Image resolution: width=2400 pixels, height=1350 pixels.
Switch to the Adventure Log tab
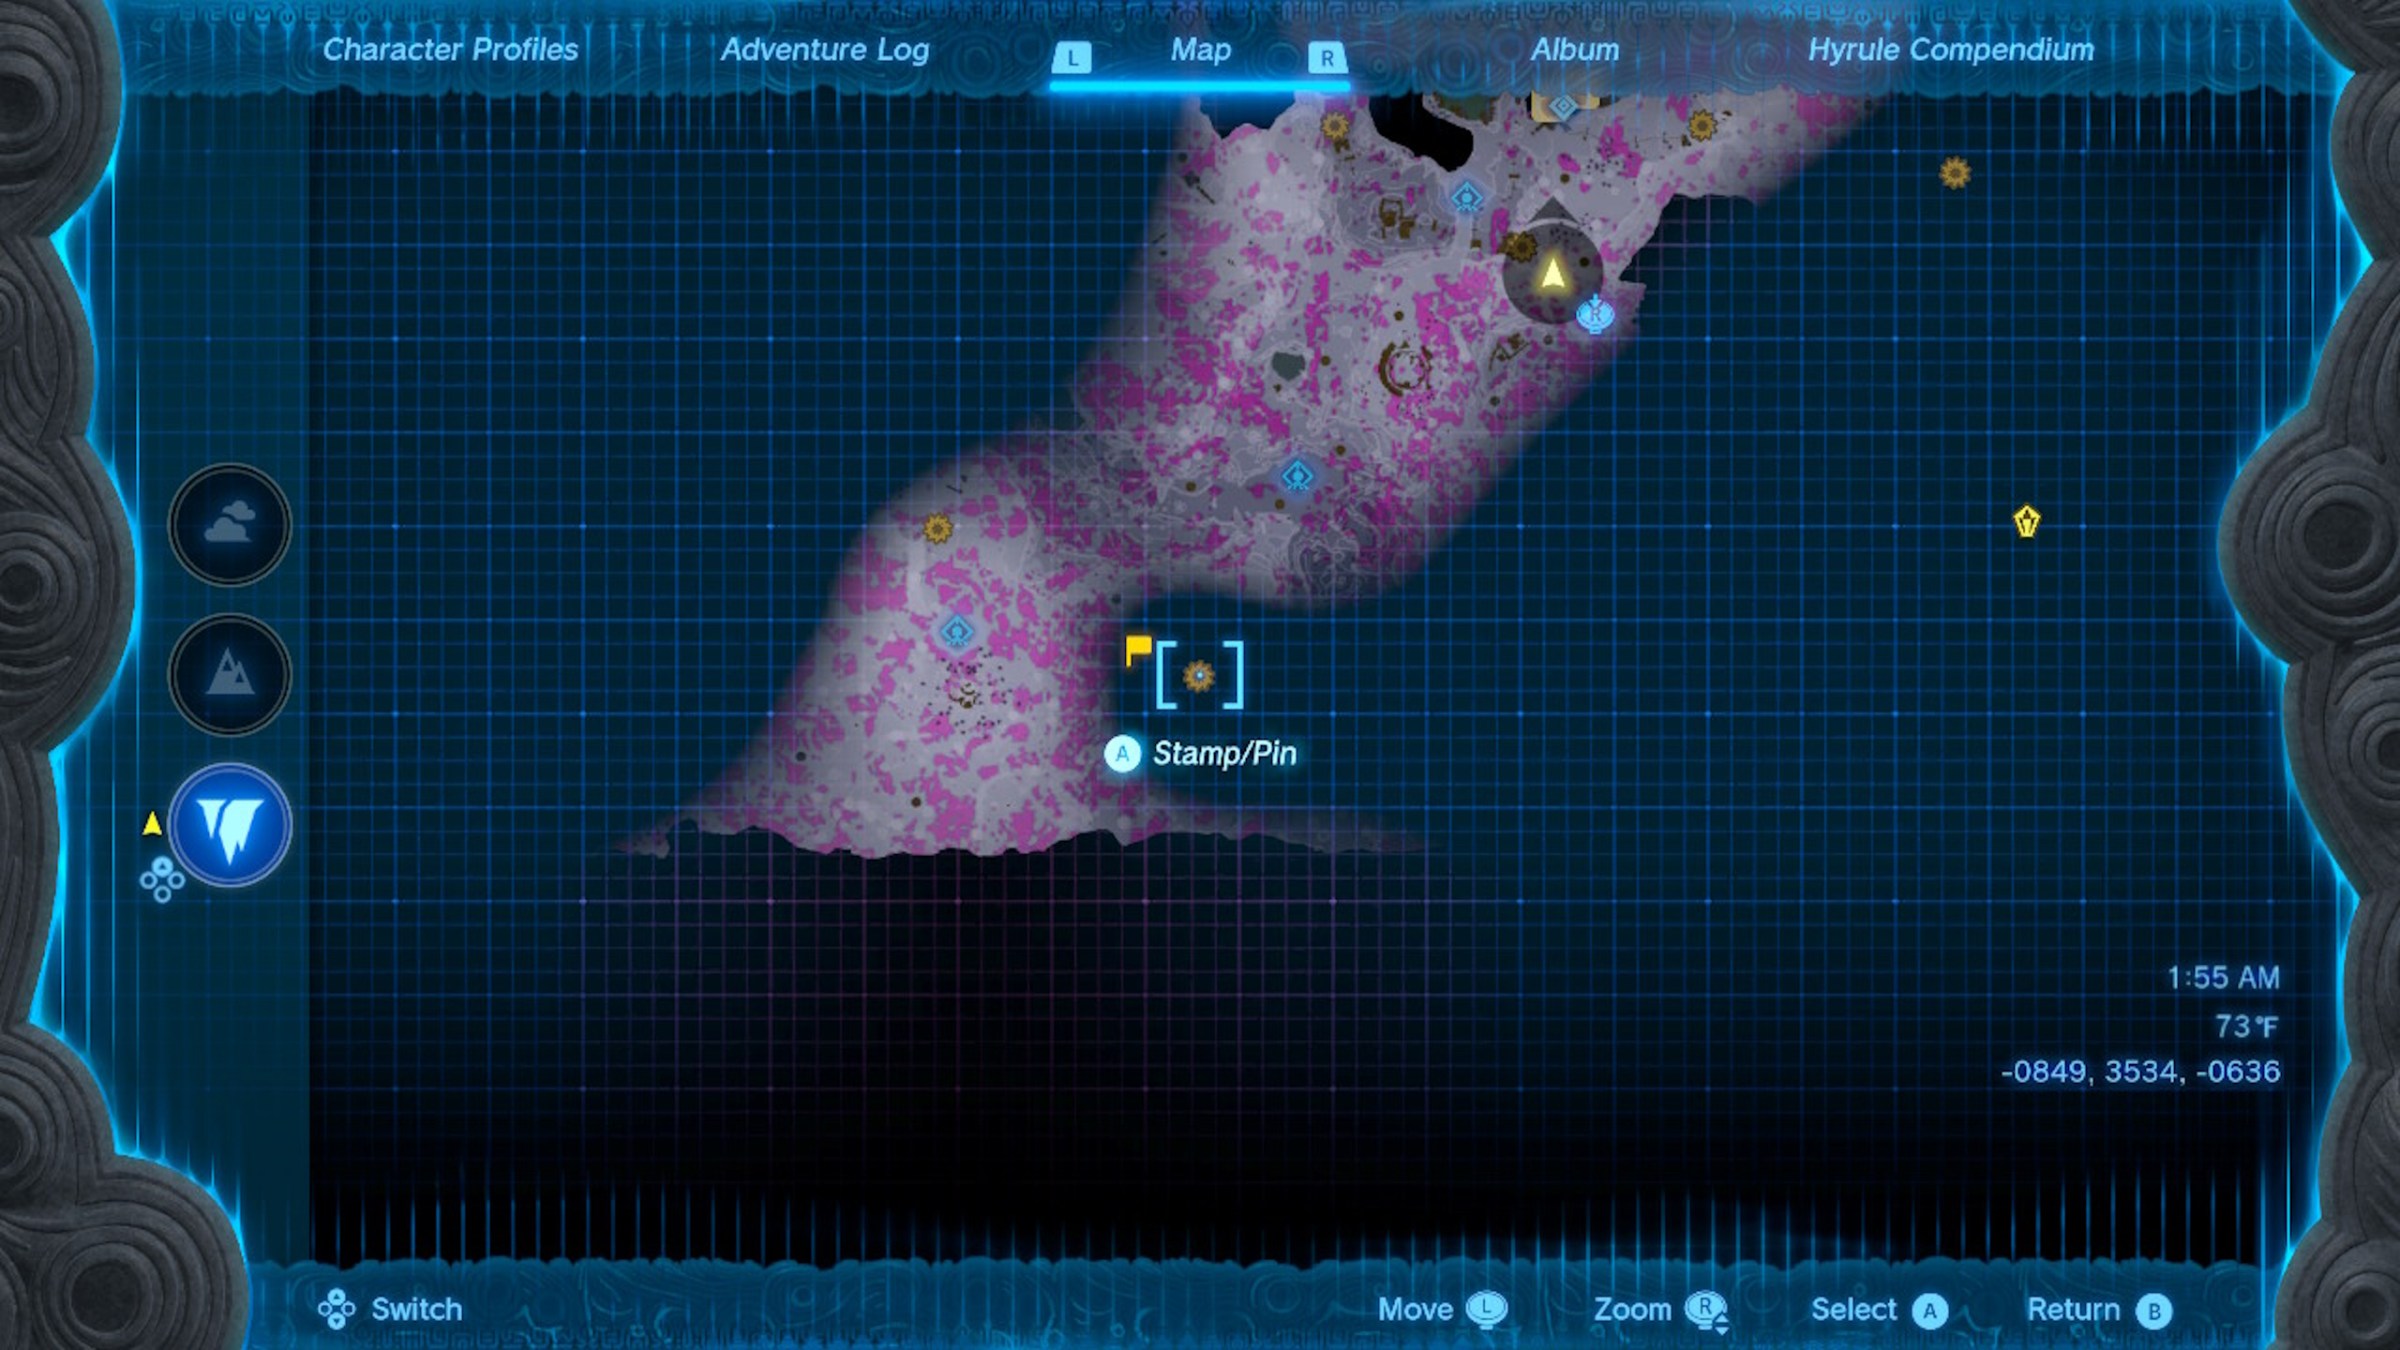coord(825,49)
